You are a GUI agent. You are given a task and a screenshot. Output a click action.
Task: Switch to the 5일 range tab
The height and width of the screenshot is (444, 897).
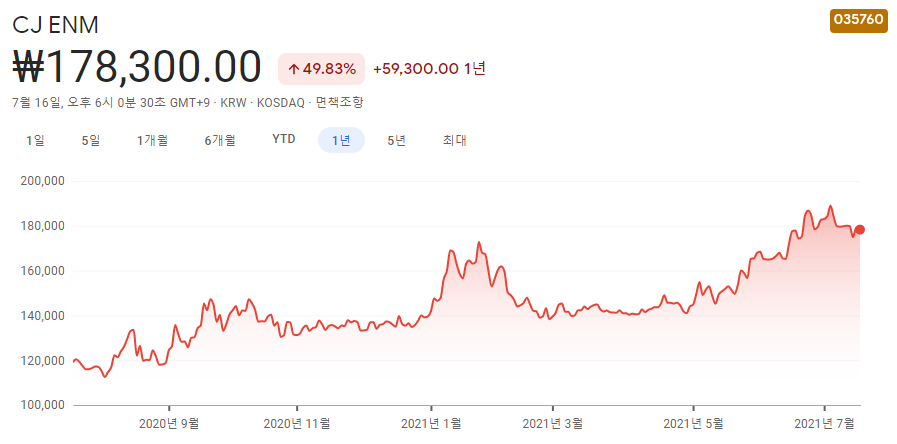[91, 140]
